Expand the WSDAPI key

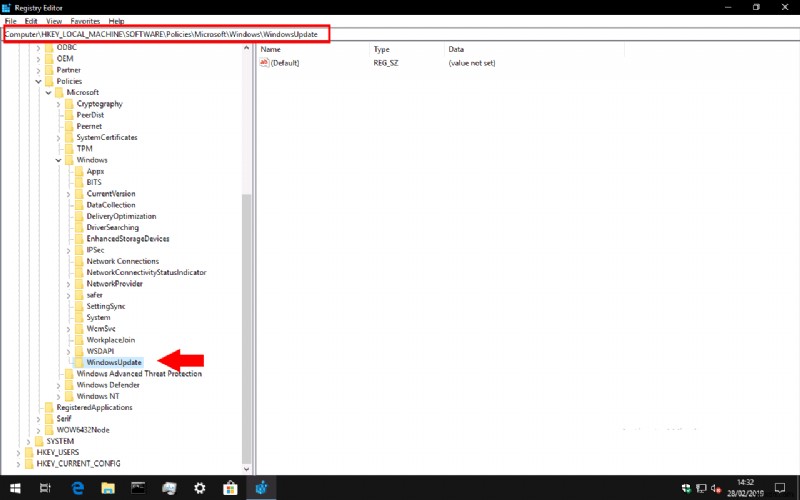click(68, 352)
